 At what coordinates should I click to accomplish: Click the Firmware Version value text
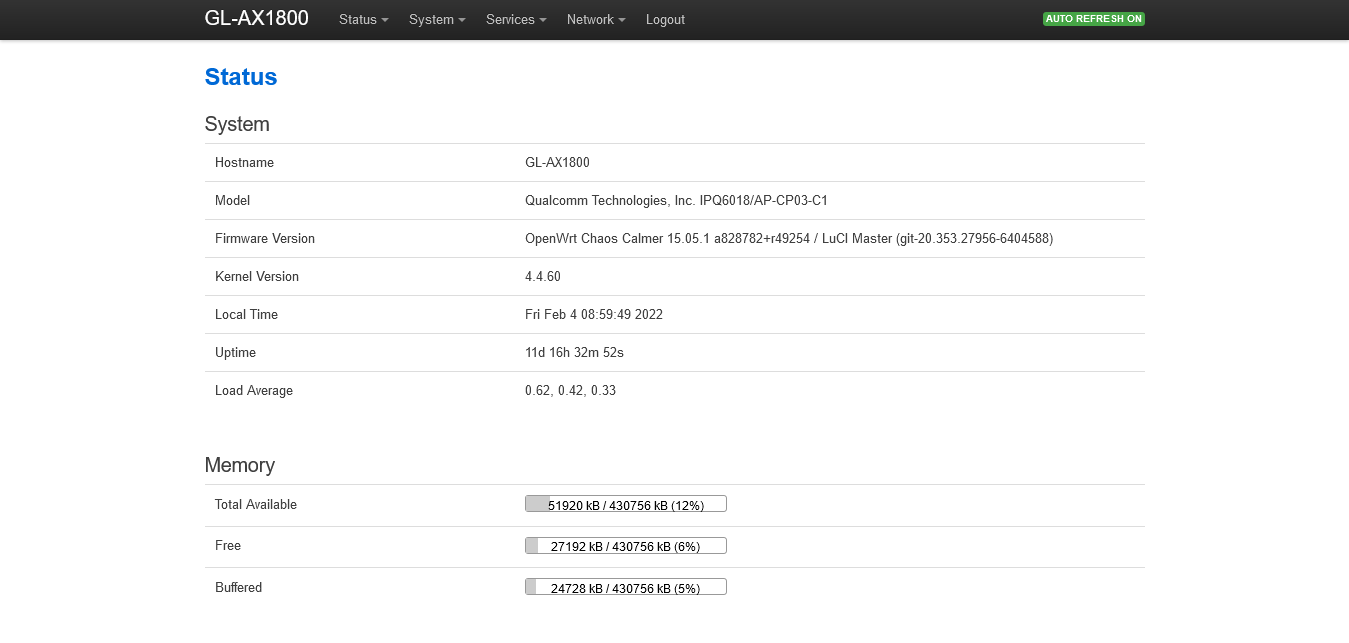coord(788,239)
